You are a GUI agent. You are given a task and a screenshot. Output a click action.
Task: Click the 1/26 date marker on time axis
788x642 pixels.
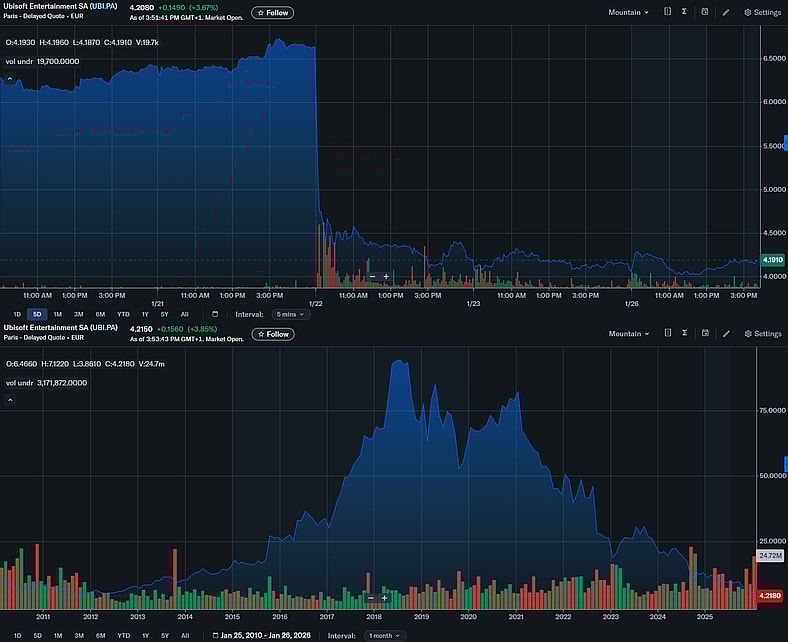(631, 304)
